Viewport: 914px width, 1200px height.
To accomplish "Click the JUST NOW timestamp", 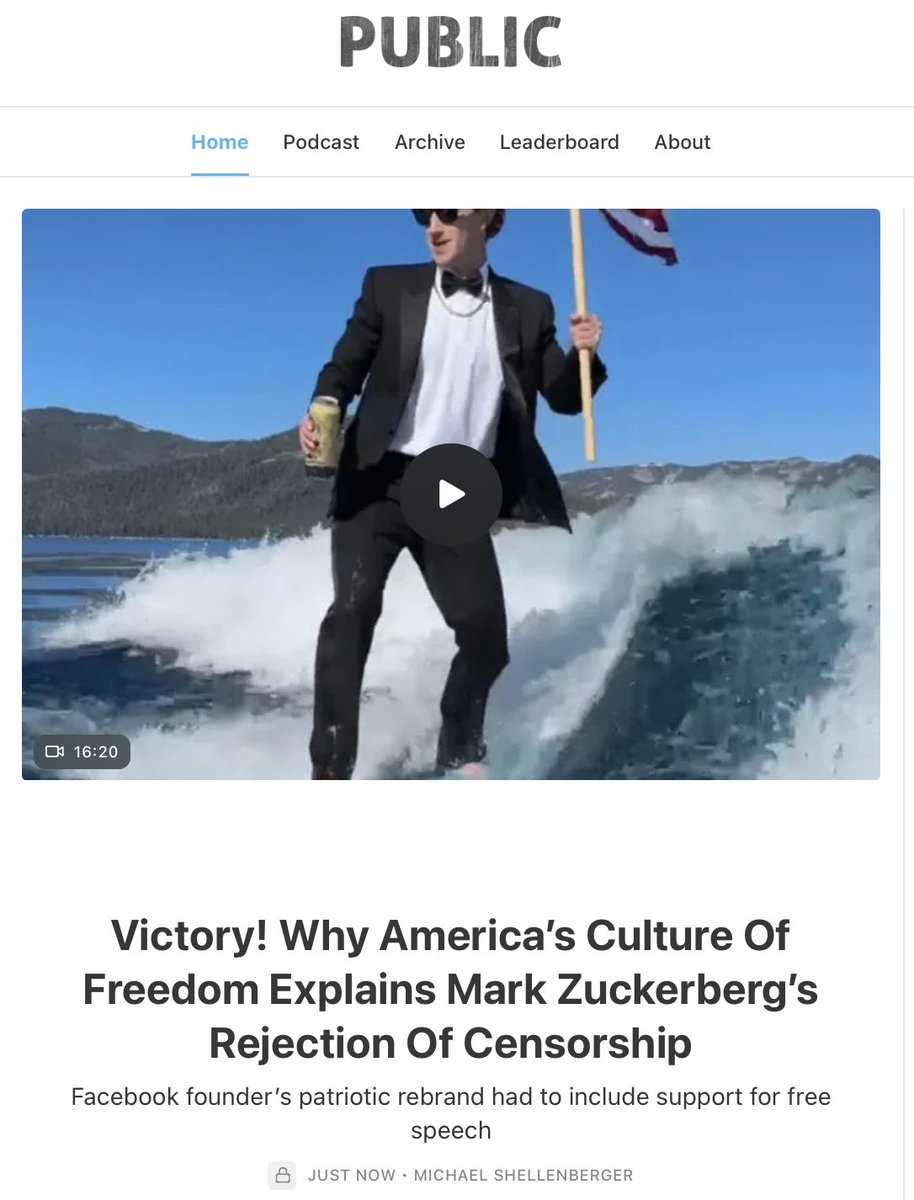I will pos(351,1175).
